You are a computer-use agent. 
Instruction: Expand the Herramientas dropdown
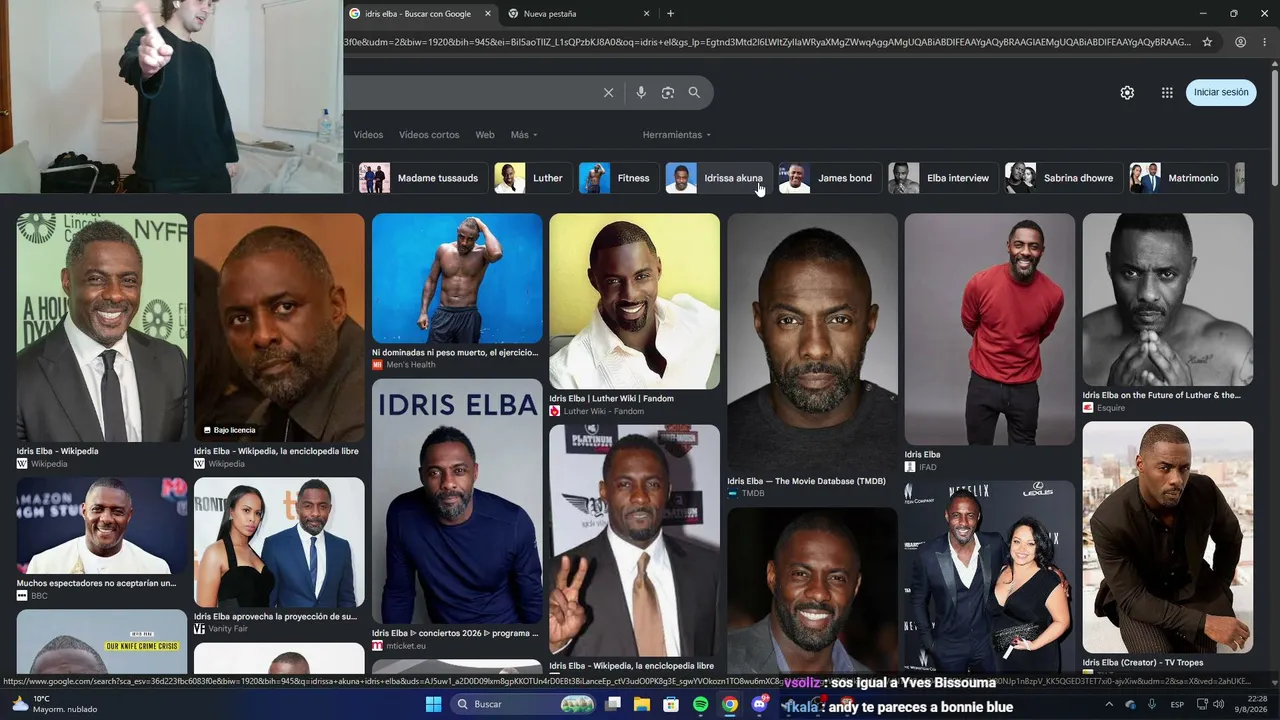tap(677, 135)
